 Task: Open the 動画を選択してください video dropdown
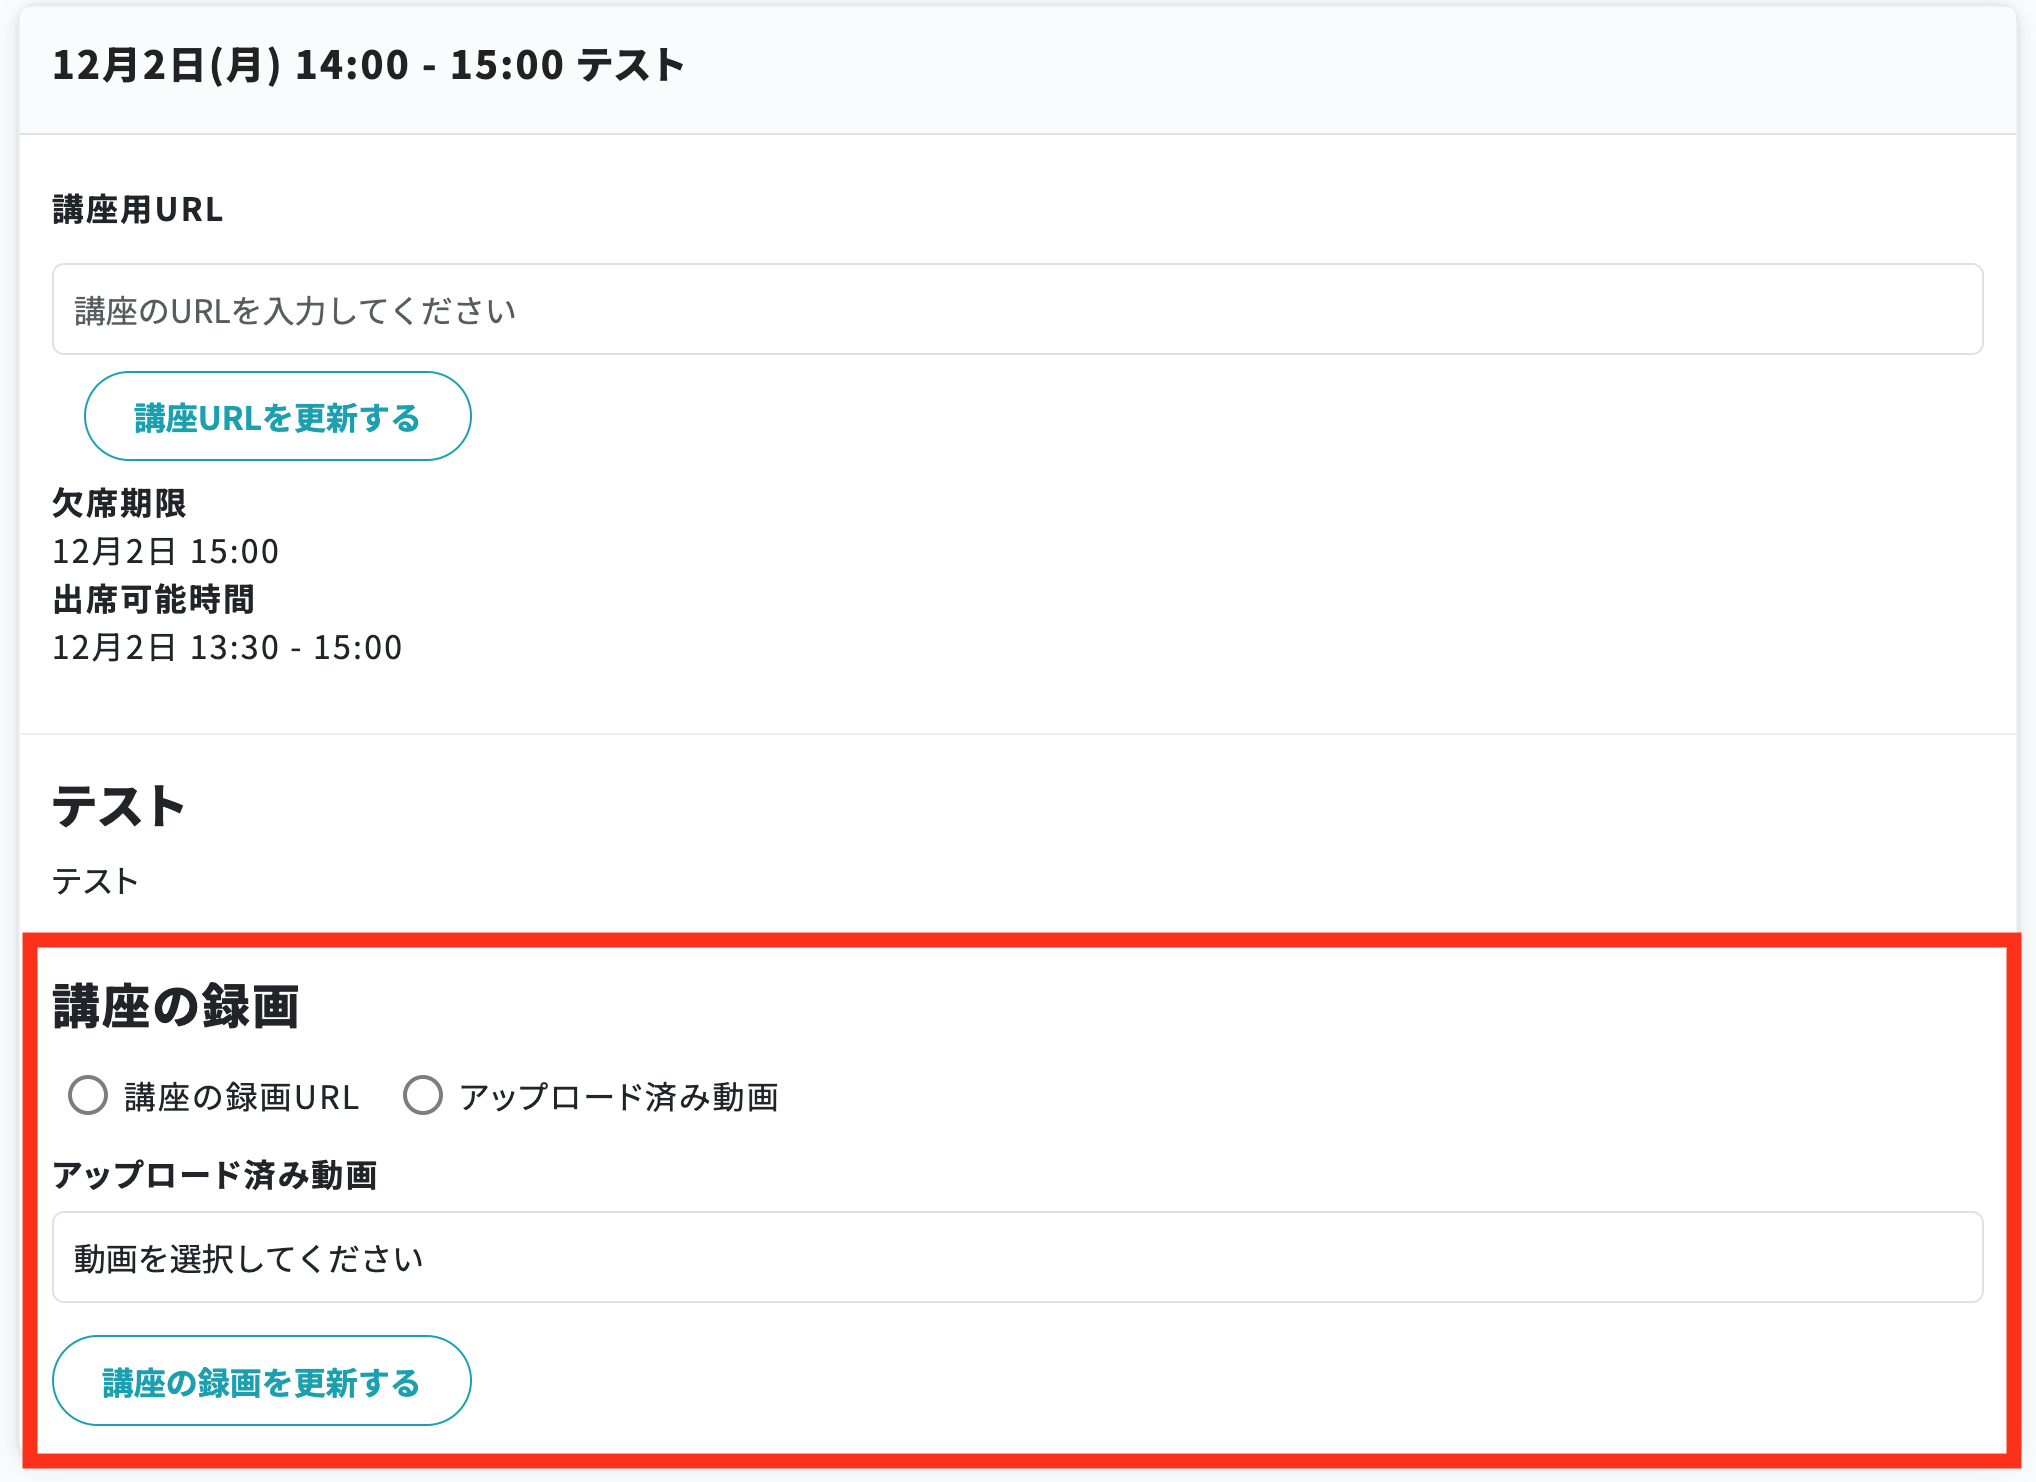1017,1258
